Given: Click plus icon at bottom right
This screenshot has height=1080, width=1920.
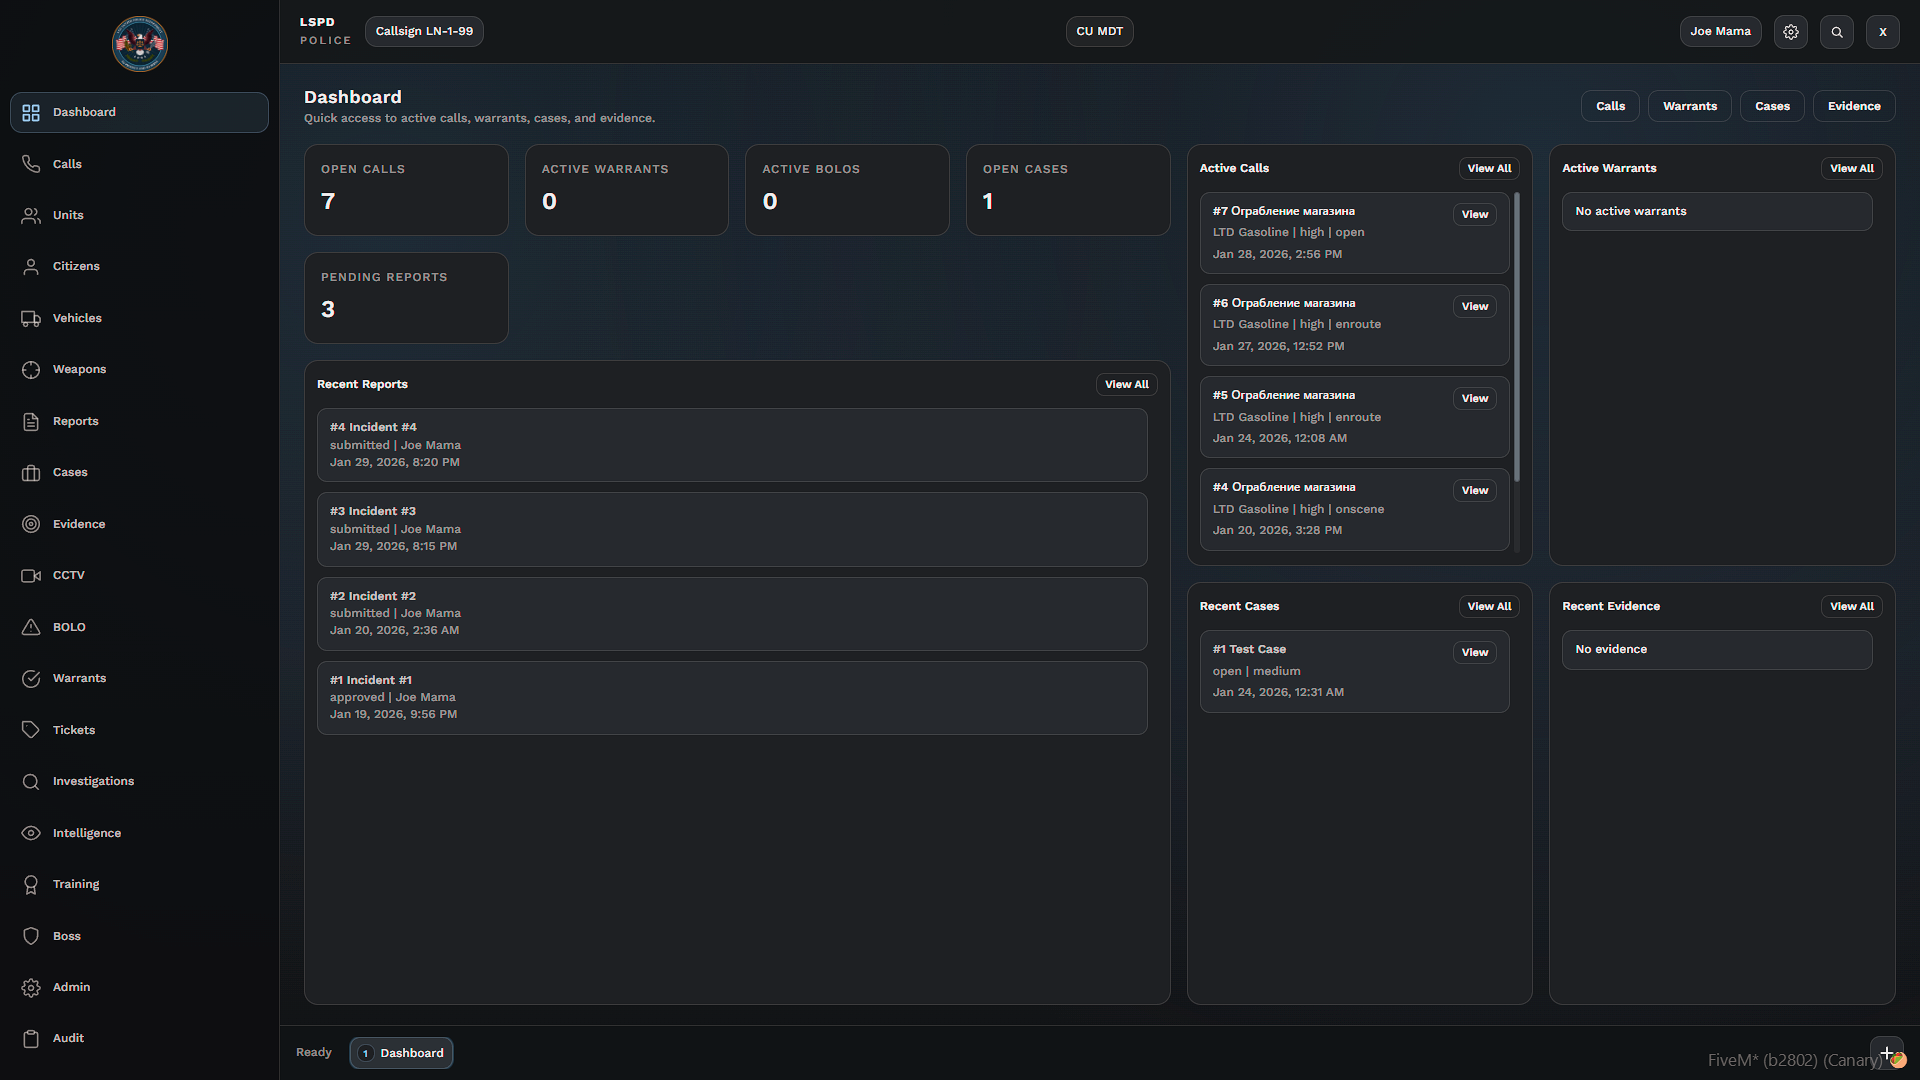Looking at the screenshot, I should pyautogui.click(x=1886, y=1053).
